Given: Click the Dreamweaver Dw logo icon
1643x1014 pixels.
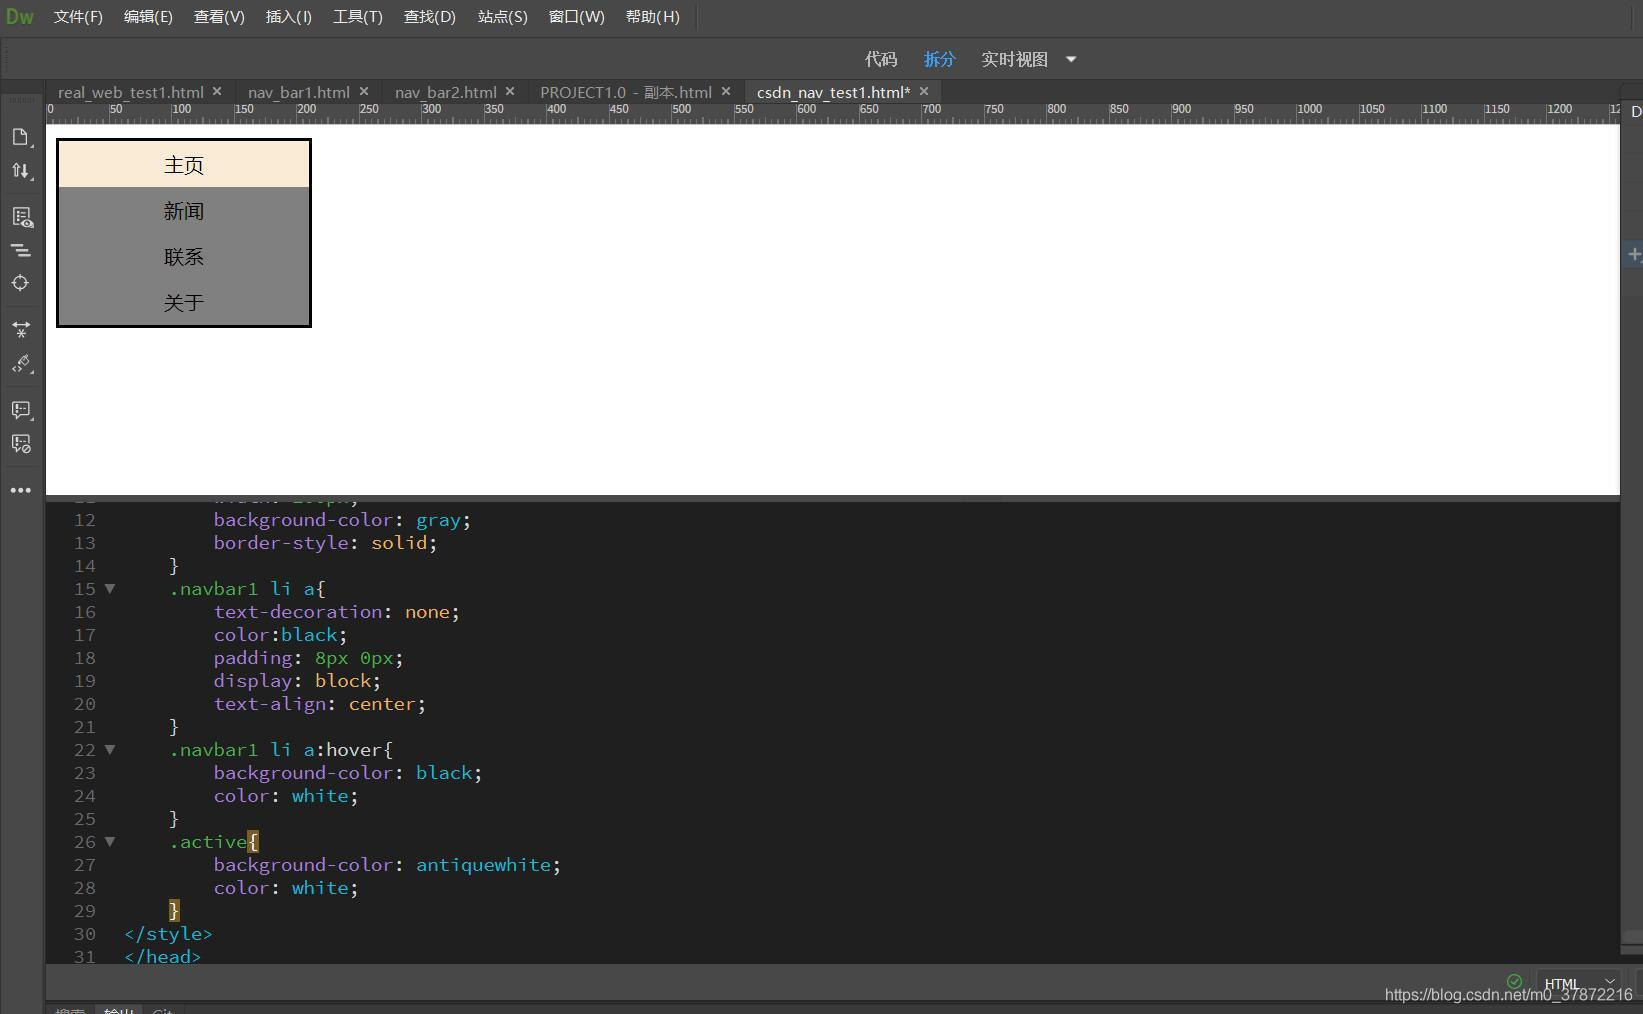Looking at the screenshot, I should click(x=20, y=17).
